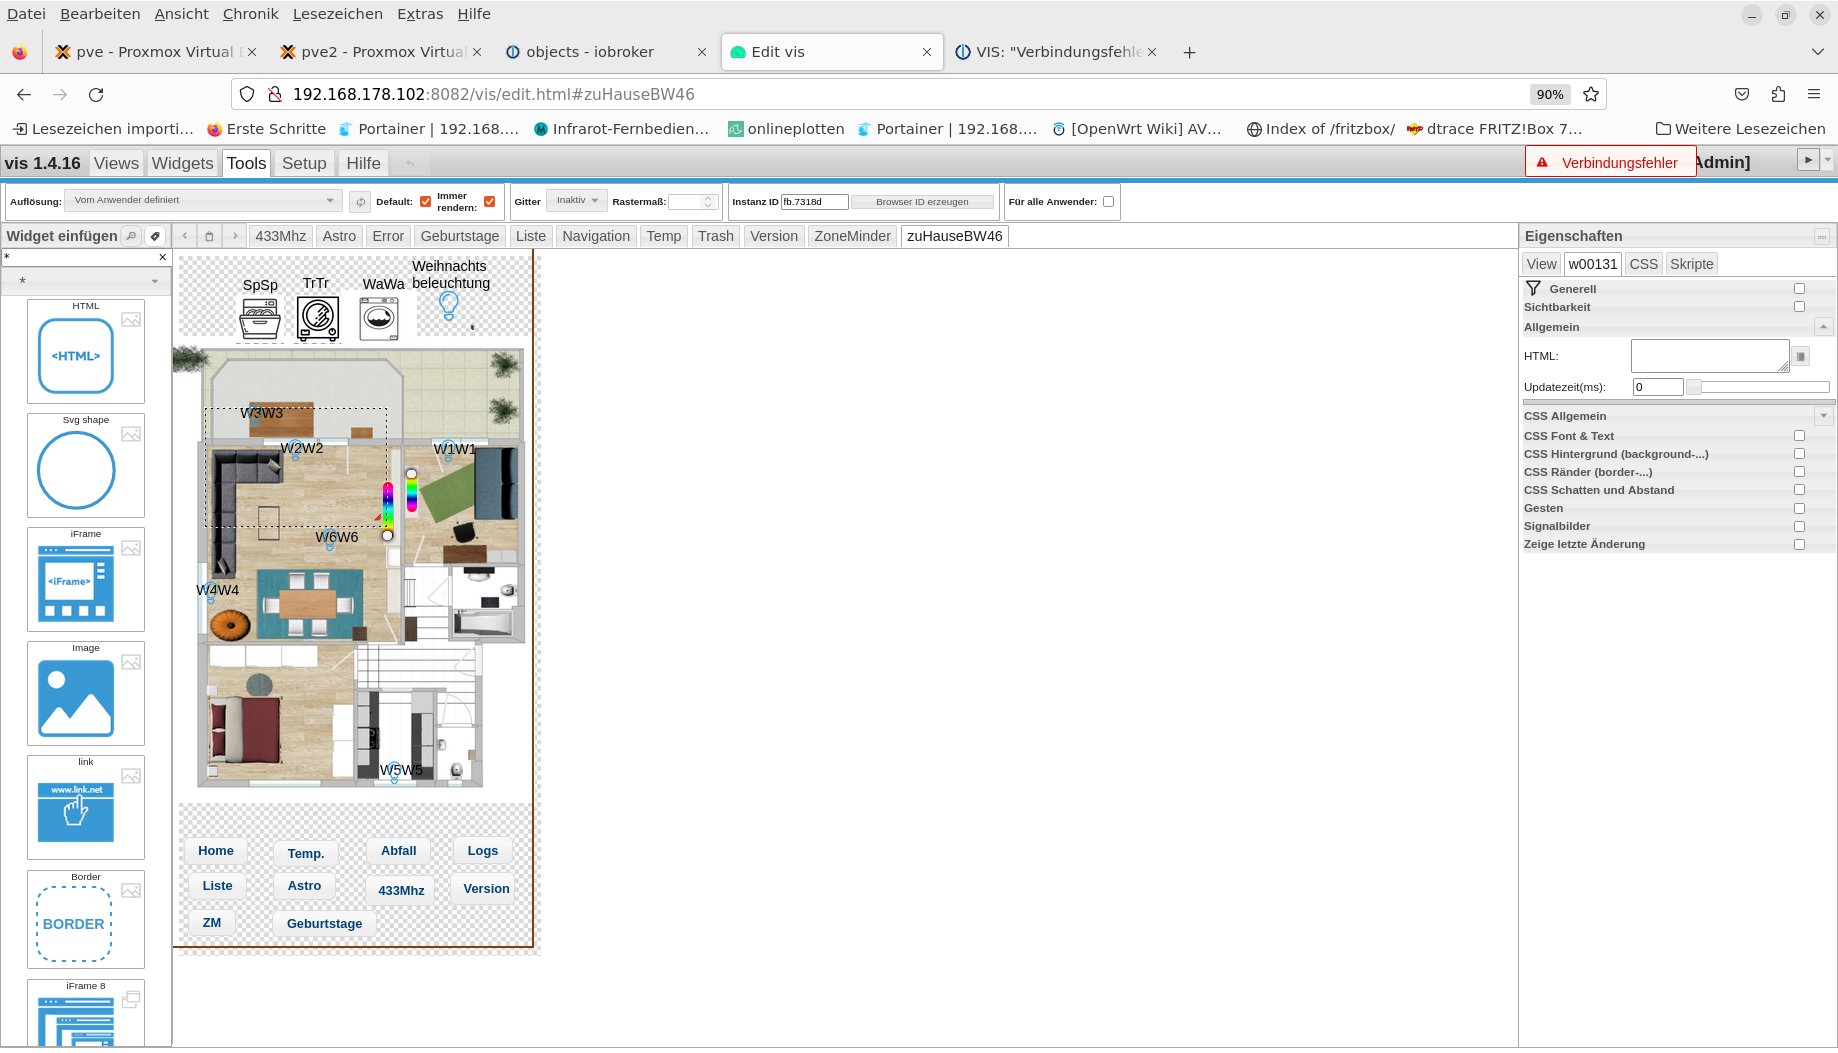
Task: Select the link widget icon
Action: [76, 812]
